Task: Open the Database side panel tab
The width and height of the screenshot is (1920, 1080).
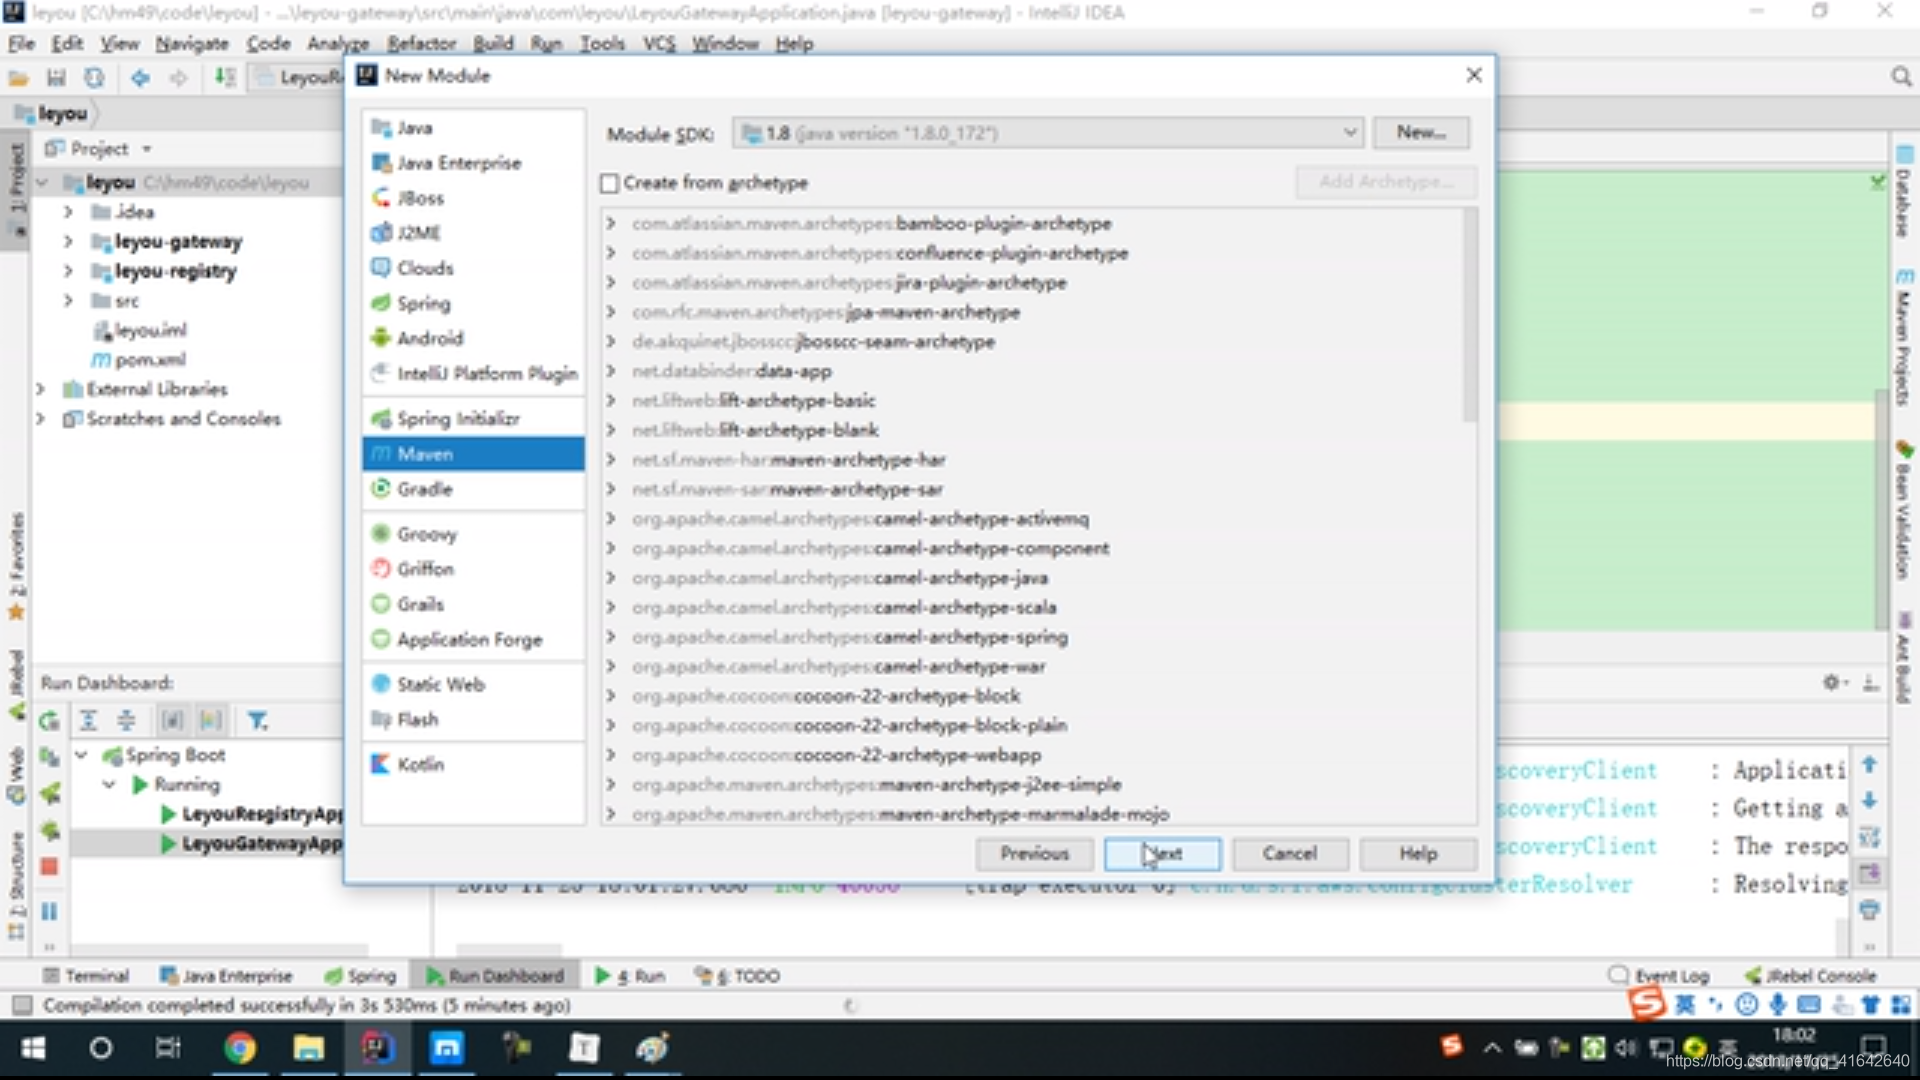Action: tap(1904, 192)
